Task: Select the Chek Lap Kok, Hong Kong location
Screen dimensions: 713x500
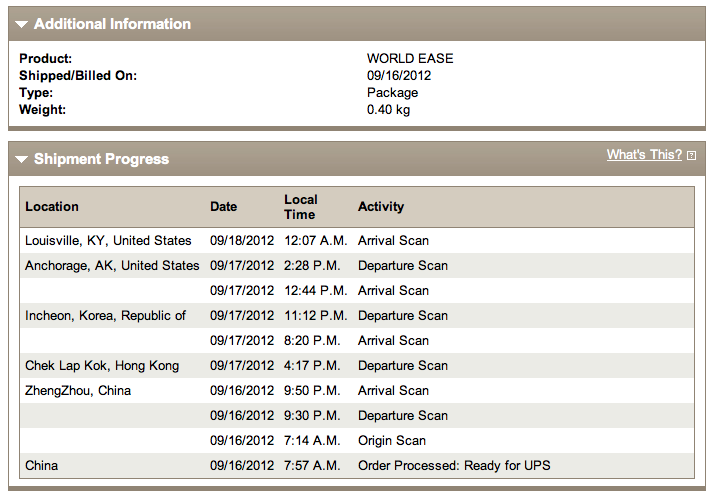Action: (102, 366)
